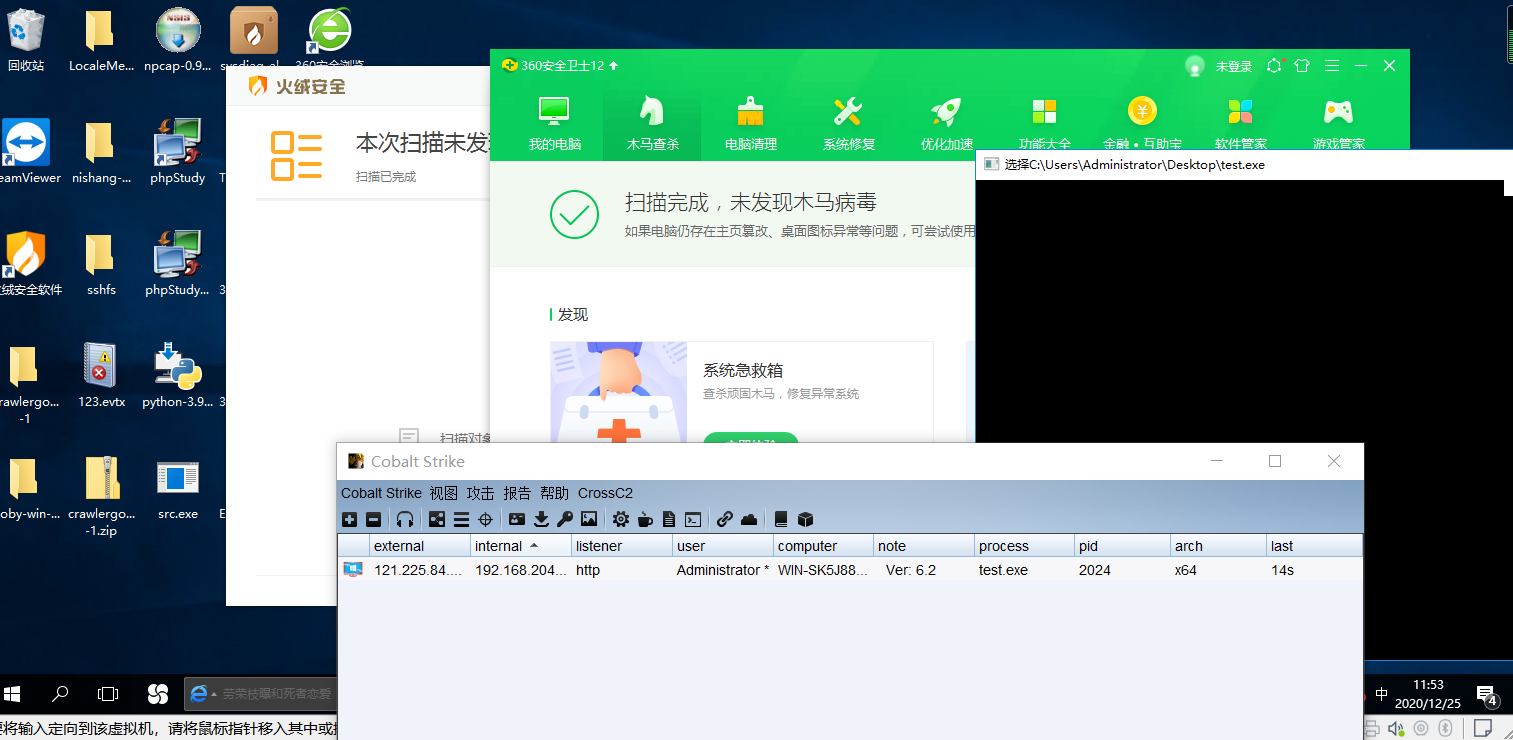The width and height of the screenshot is (1513, 740).
Task: Open the CrossC2 menu
Action: [x=605, y=493]
